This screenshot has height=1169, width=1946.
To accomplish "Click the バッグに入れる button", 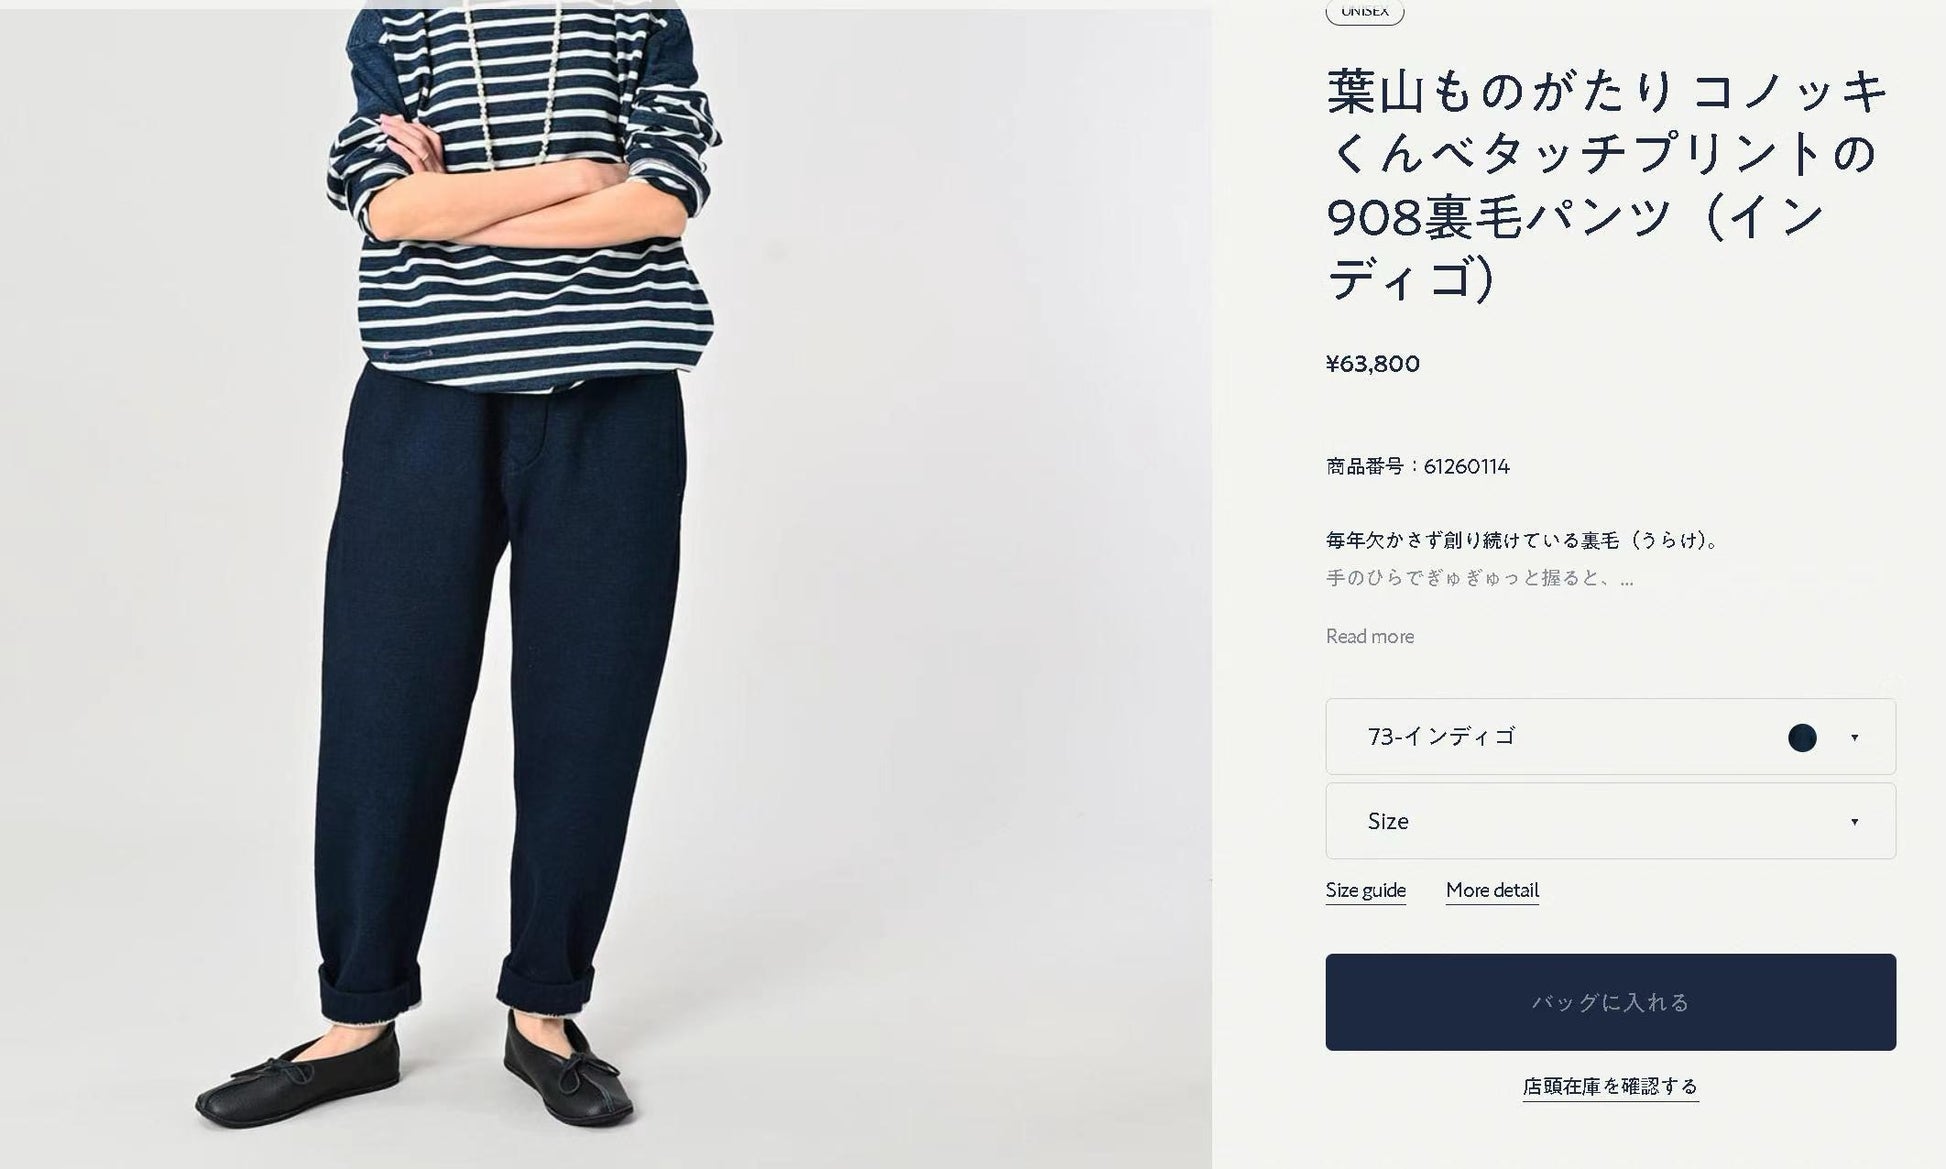I will pos(1610,1002).
